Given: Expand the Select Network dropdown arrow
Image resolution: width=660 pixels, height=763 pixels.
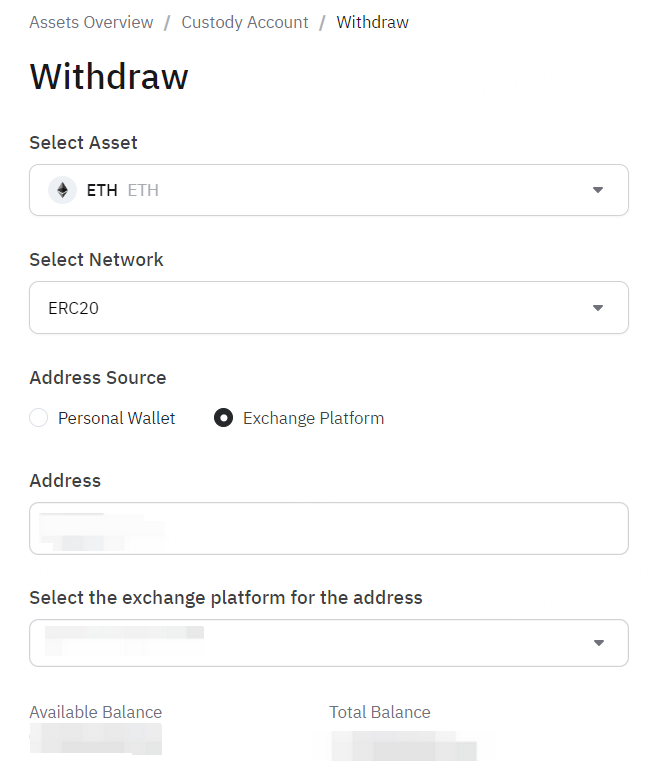Looking at the screenshot, I should 598,308.
